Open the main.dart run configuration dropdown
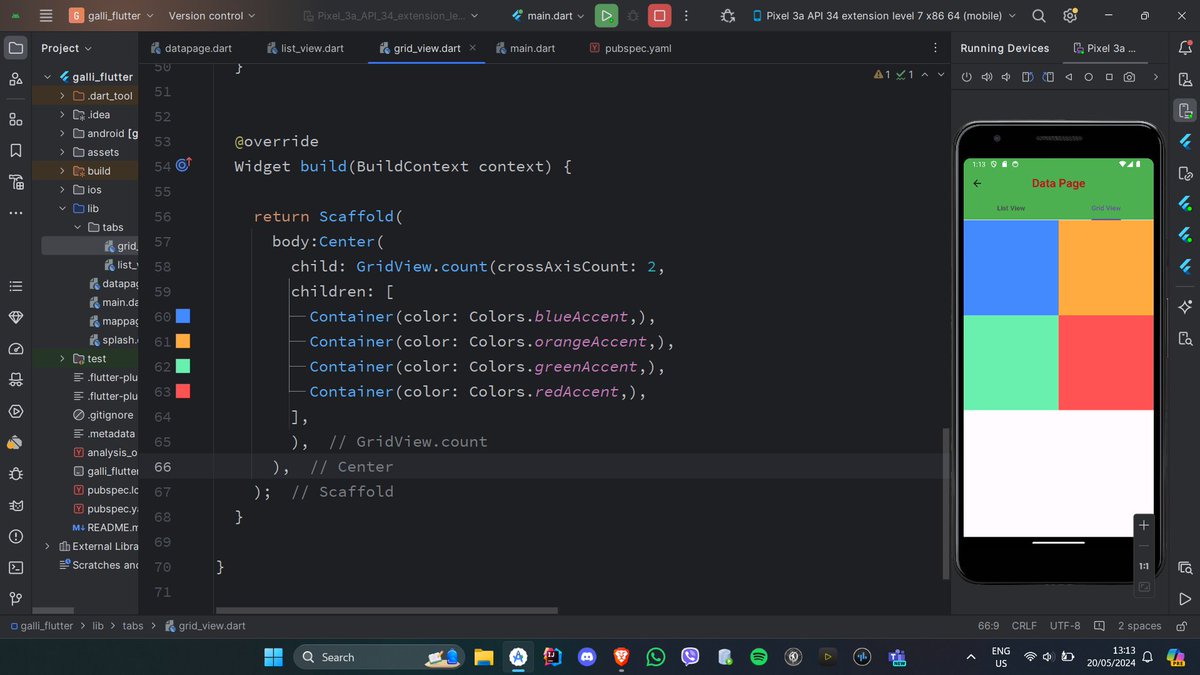The image size is (1200, 675). coord(547,16)
